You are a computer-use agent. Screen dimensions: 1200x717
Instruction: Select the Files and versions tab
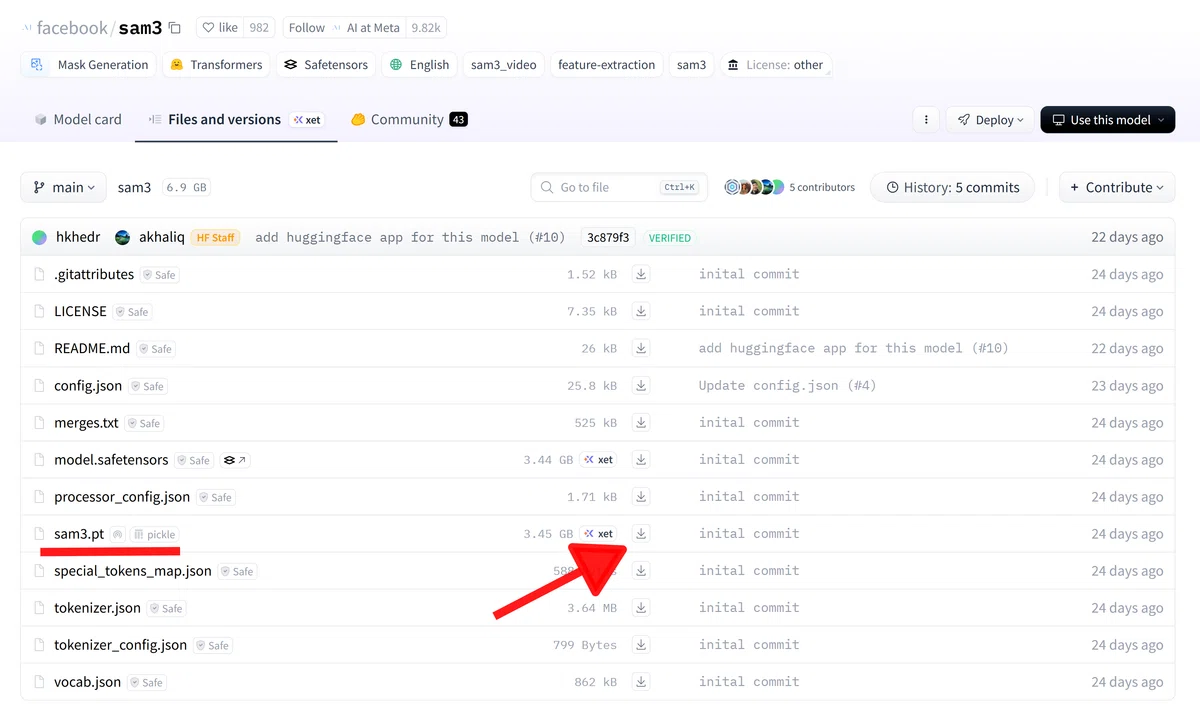(235, 119)
